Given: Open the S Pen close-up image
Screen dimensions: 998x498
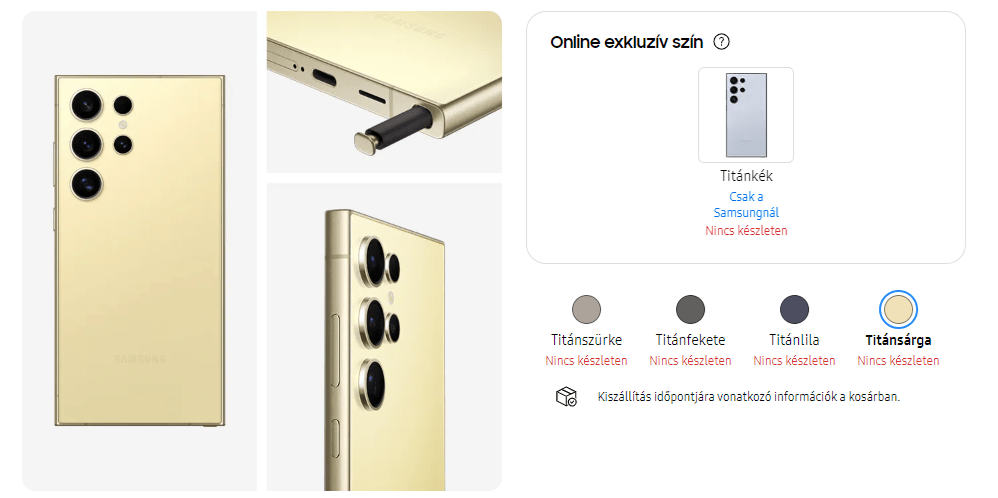Looking at the screenshot, I should click(384, 92).
